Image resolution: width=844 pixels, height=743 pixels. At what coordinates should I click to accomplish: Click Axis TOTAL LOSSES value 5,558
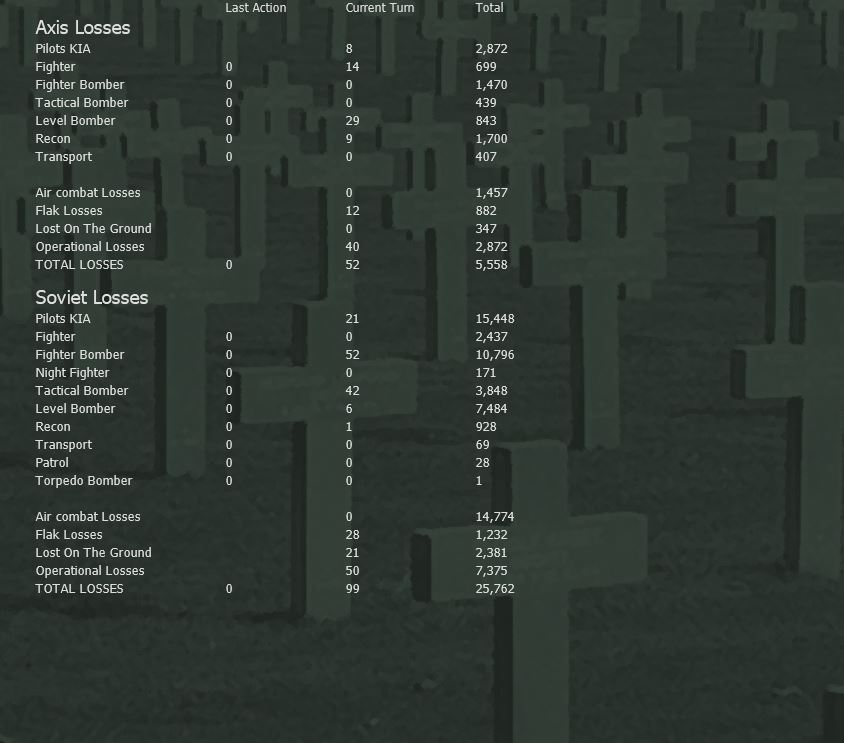491,265
